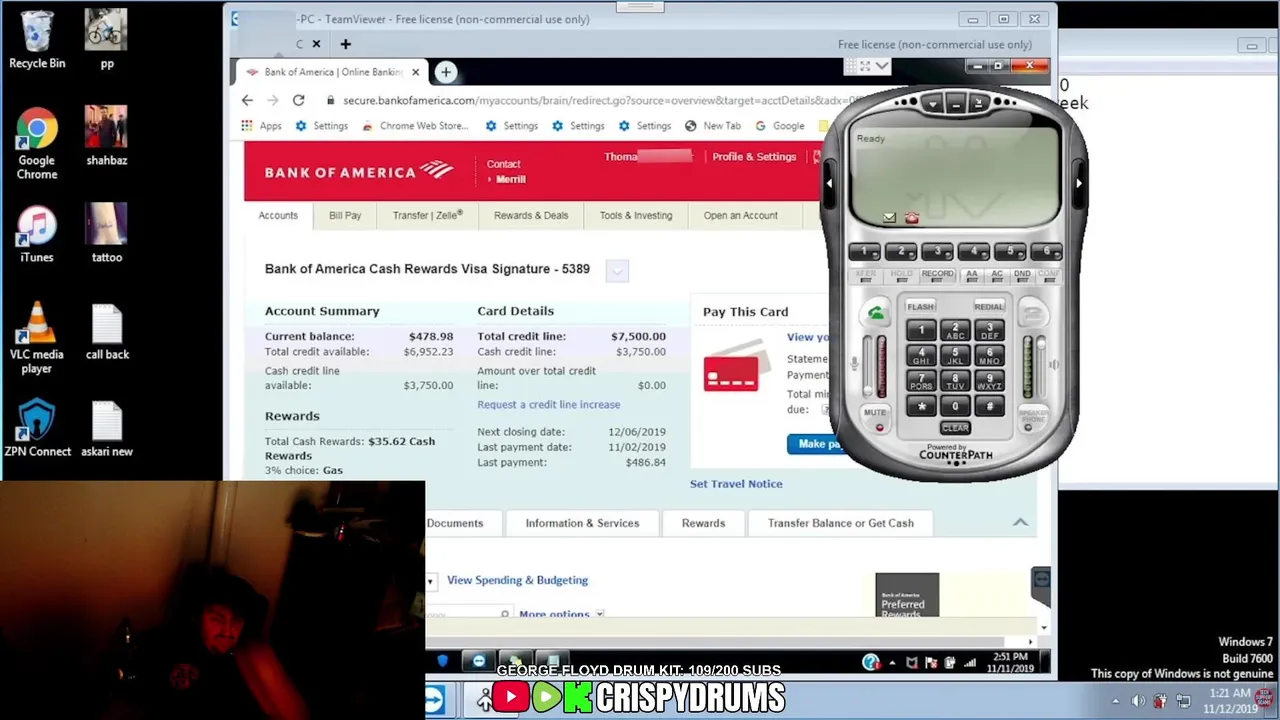Open Recycle Bin on desktop
Image resolution: width=1280 pixels, height=720 pixels.
pyautogui.click(x=37, y=40)
